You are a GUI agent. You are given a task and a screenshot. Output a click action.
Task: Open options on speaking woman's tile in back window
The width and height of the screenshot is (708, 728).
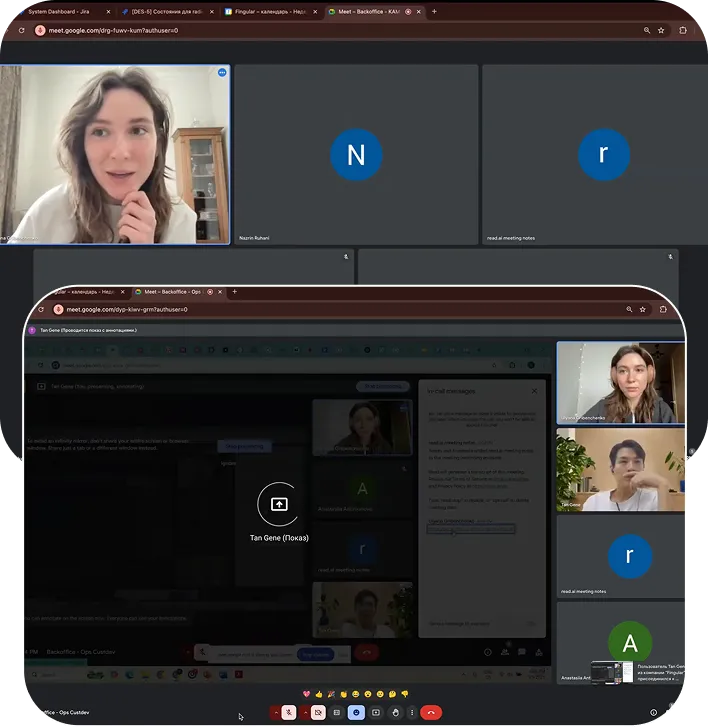point(222,72)
